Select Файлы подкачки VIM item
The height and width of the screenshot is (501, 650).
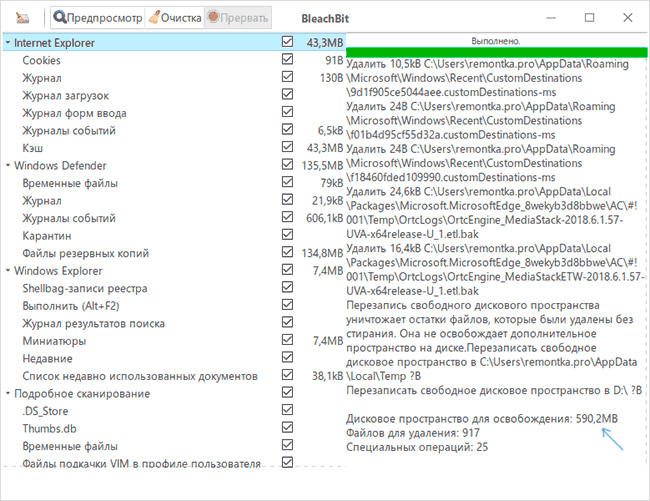tap(141, 464)
